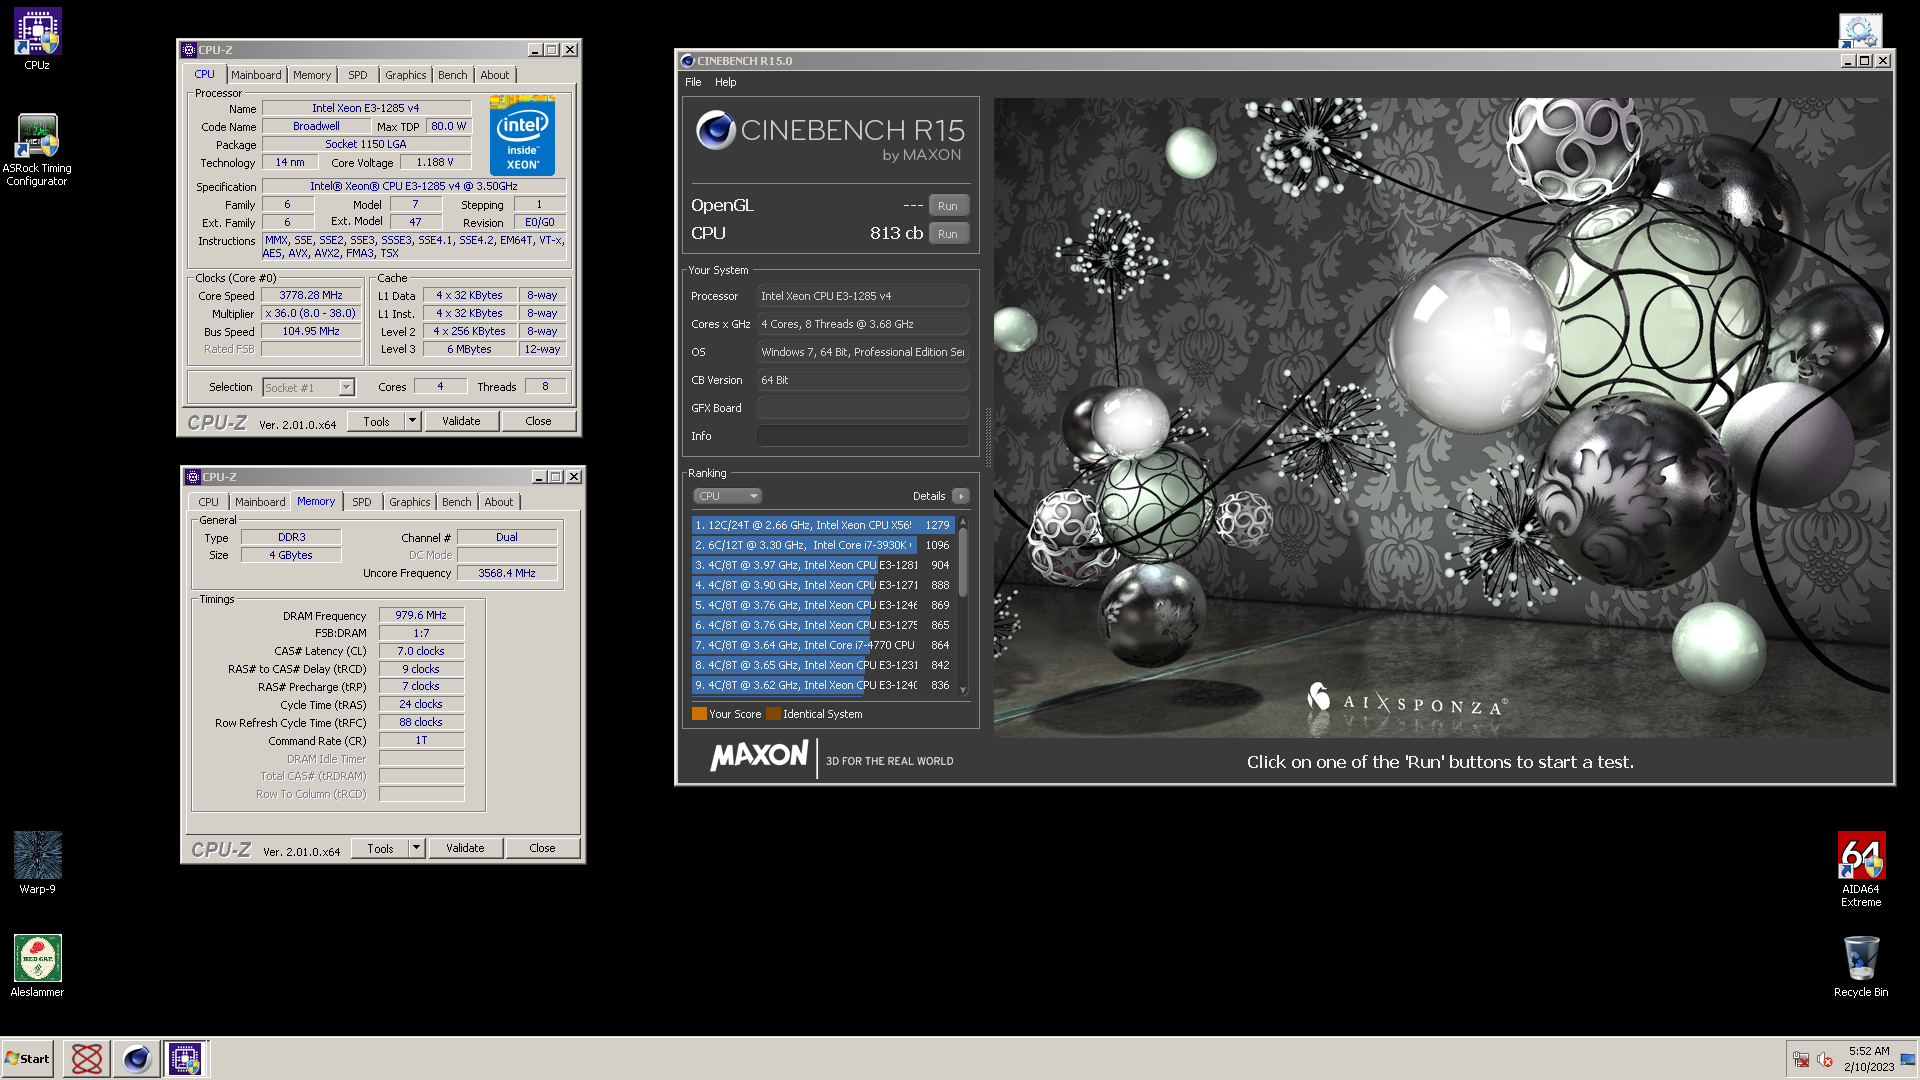1920x1080 pixels.
Task: Switch to CPU tab in Memory CPU-Z window
Action: [208, 502]
